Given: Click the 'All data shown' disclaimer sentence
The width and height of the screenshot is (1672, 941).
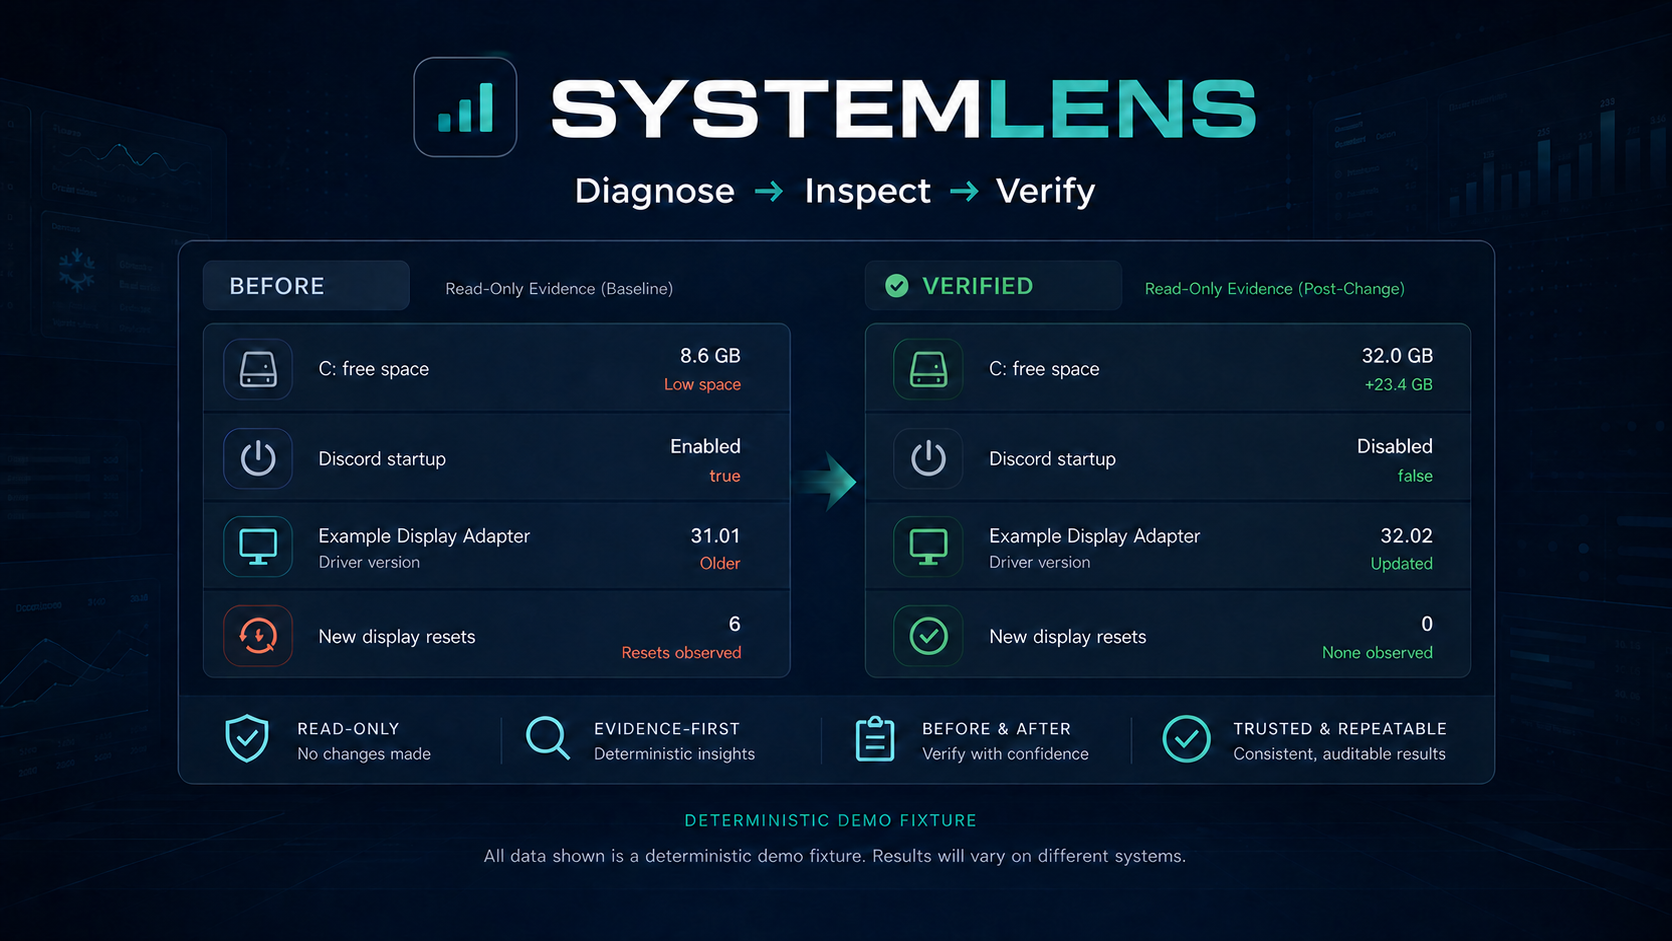Looking at the screenshot, I should 834,856.
